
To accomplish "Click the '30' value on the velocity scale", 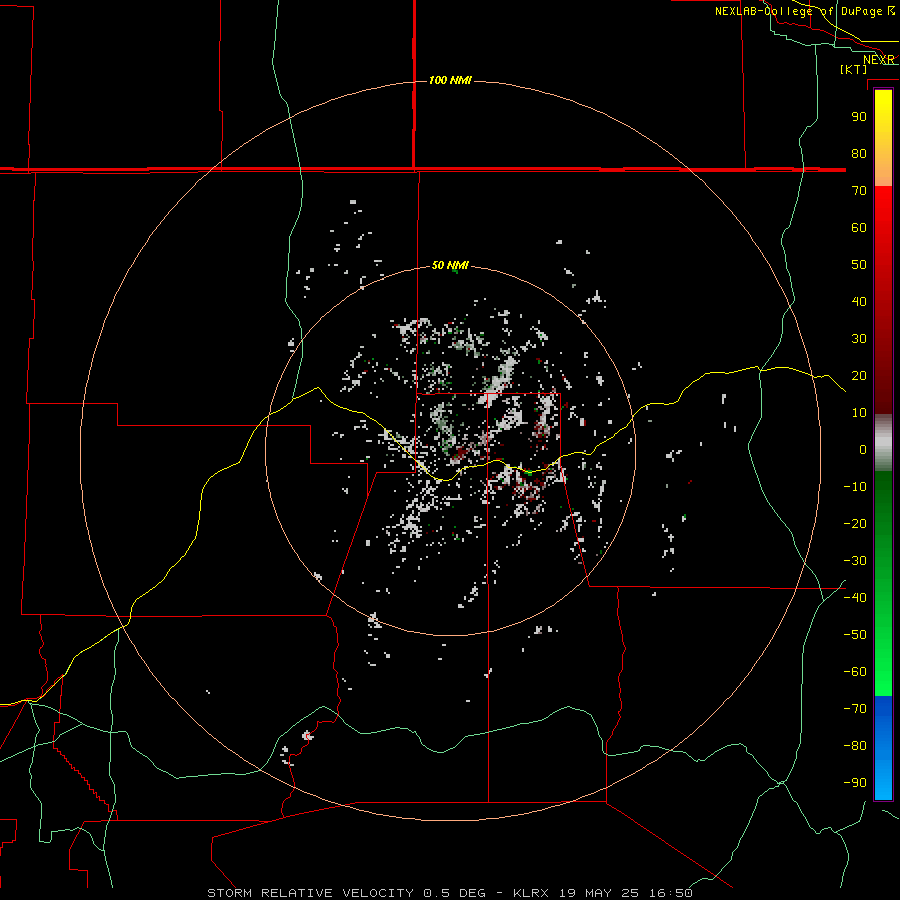I will pyautogui.click(x=859, y=339).
